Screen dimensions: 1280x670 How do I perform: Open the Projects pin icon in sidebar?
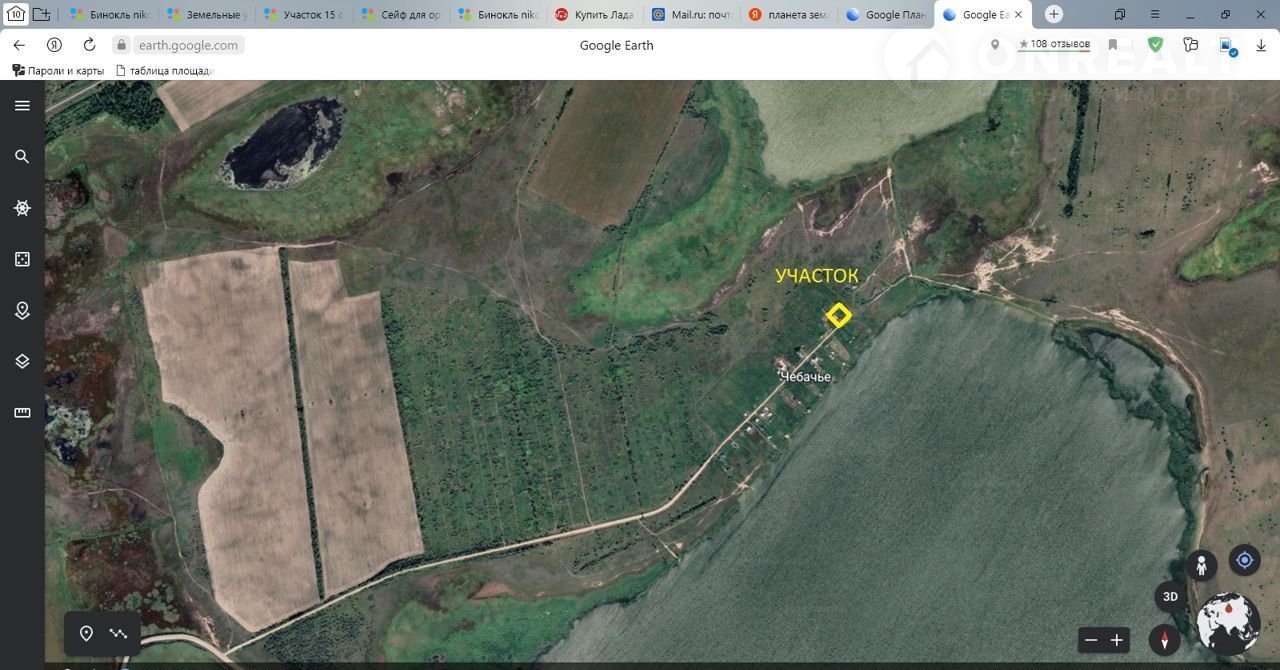tap(22, 311)
